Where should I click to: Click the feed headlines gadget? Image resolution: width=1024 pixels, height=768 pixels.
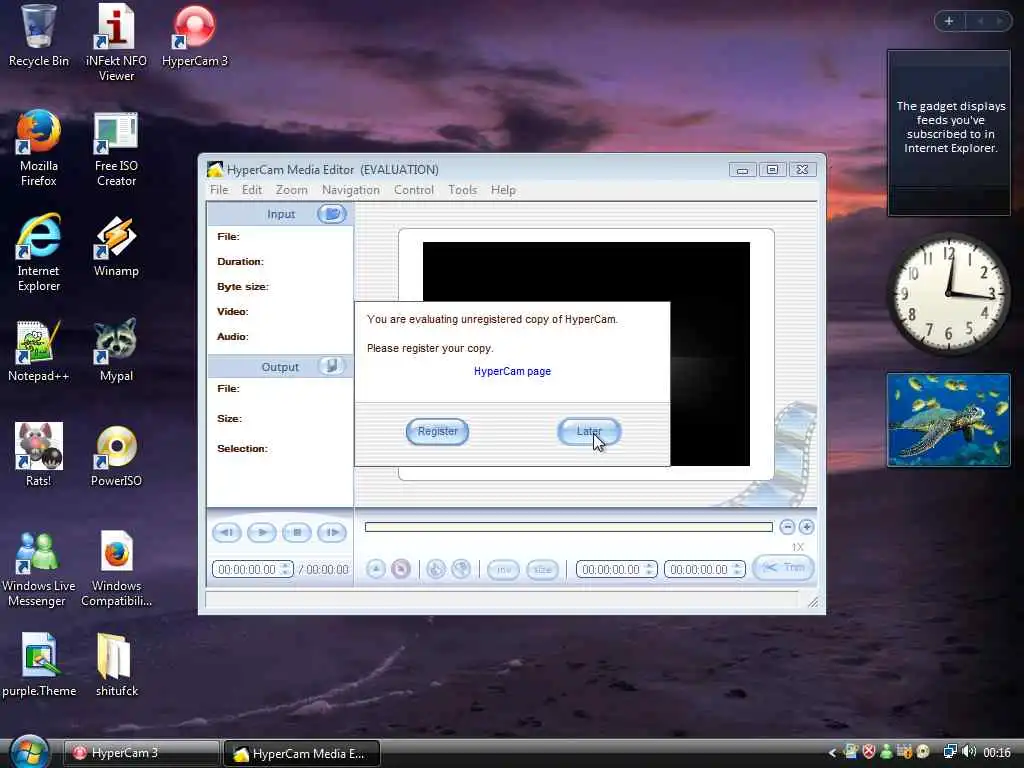(x=949, y=133)
